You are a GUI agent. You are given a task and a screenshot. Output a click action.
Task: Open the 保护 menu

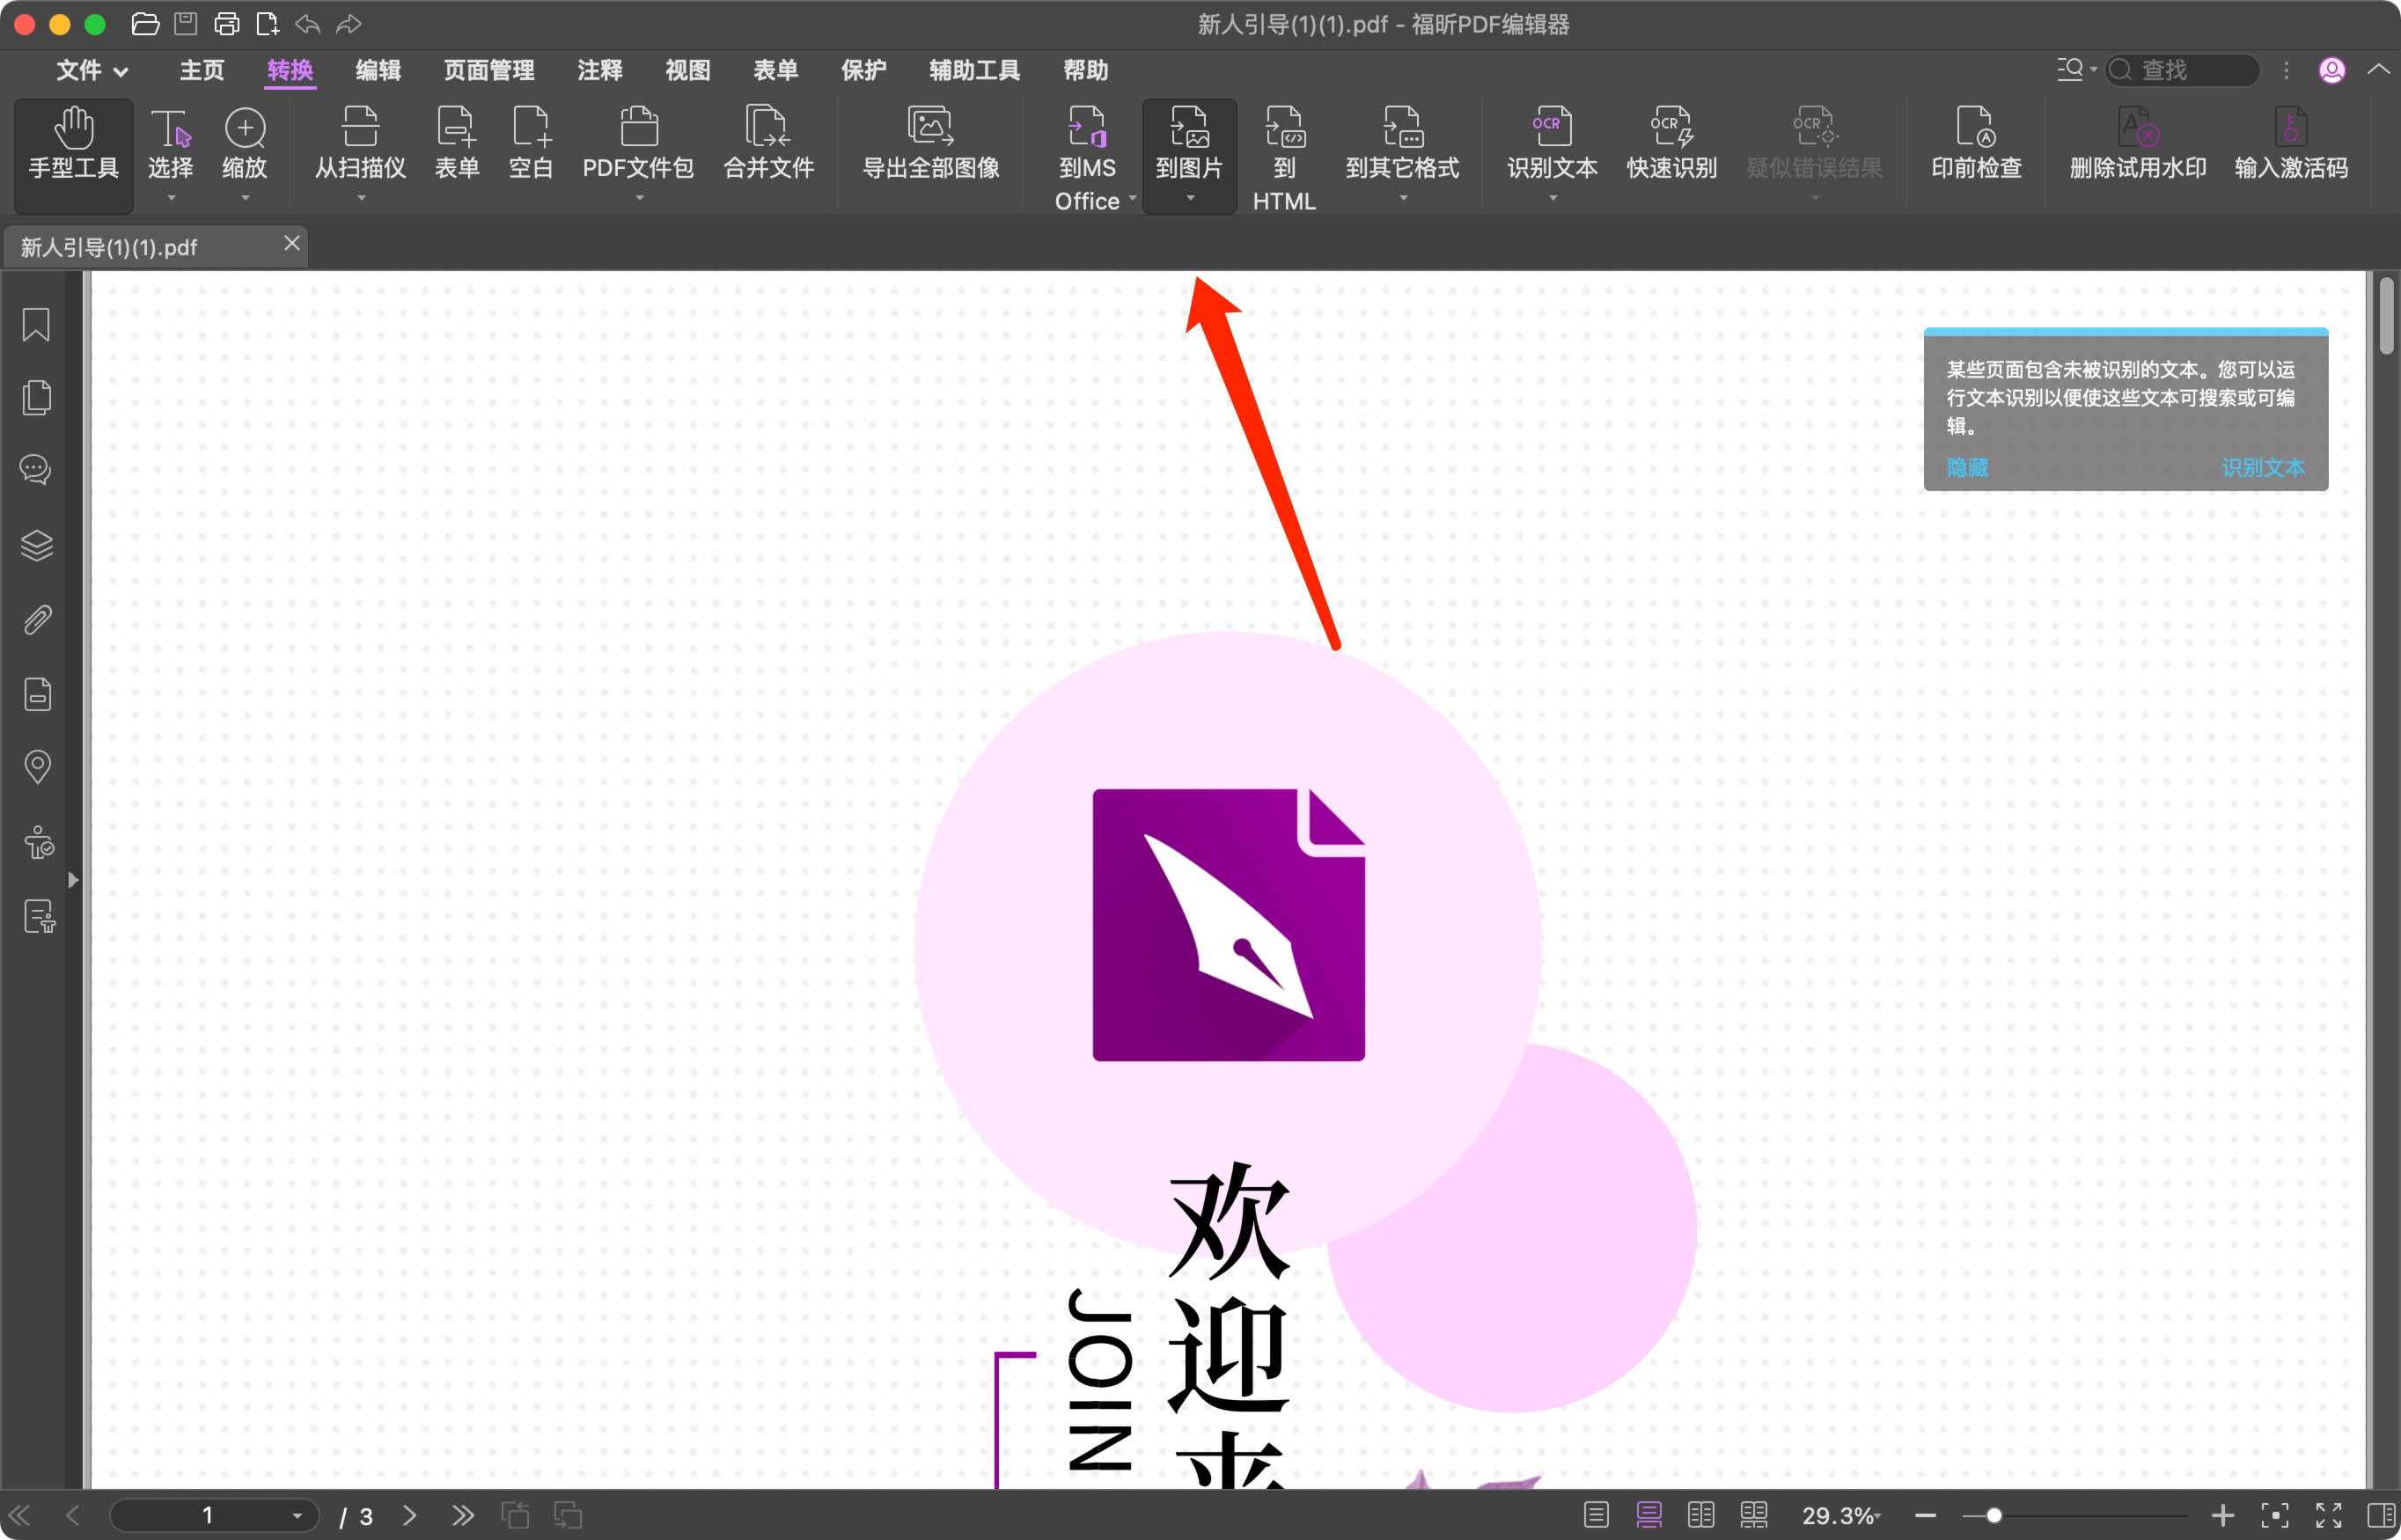pyautogui.click(x=864, y=70)
